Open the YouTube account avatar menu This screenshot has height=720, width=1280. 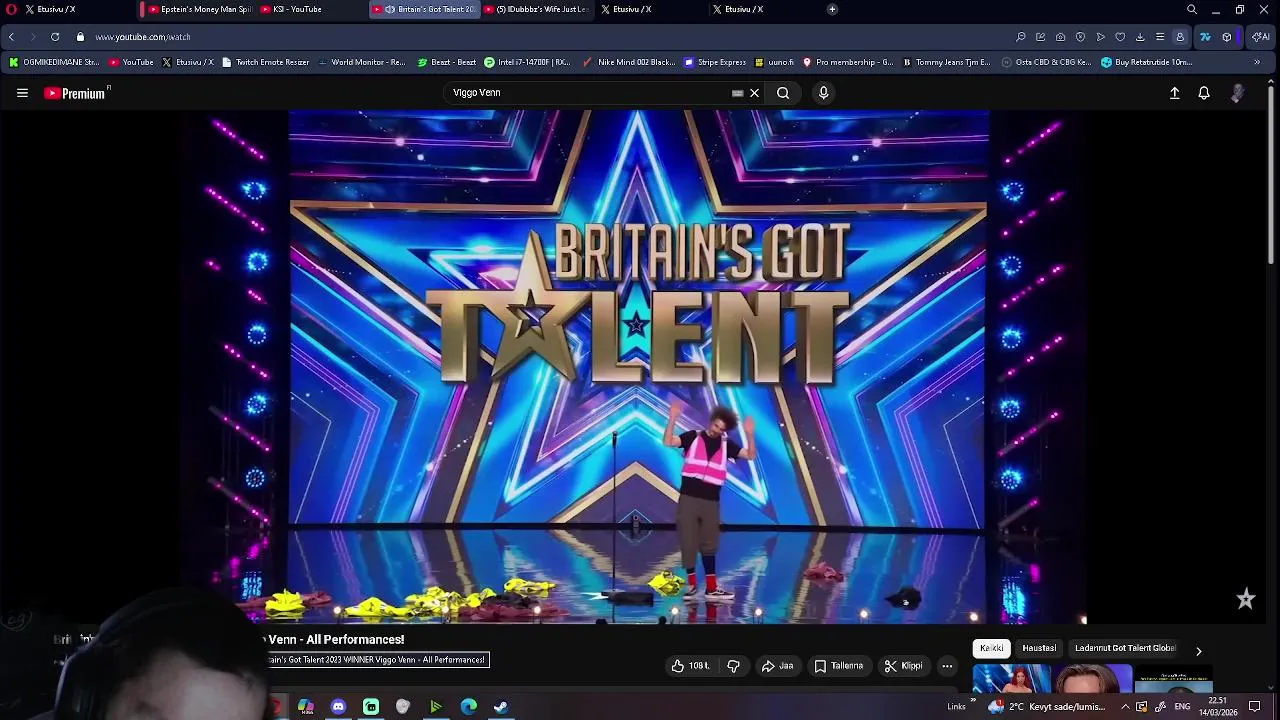point(1237,93)
